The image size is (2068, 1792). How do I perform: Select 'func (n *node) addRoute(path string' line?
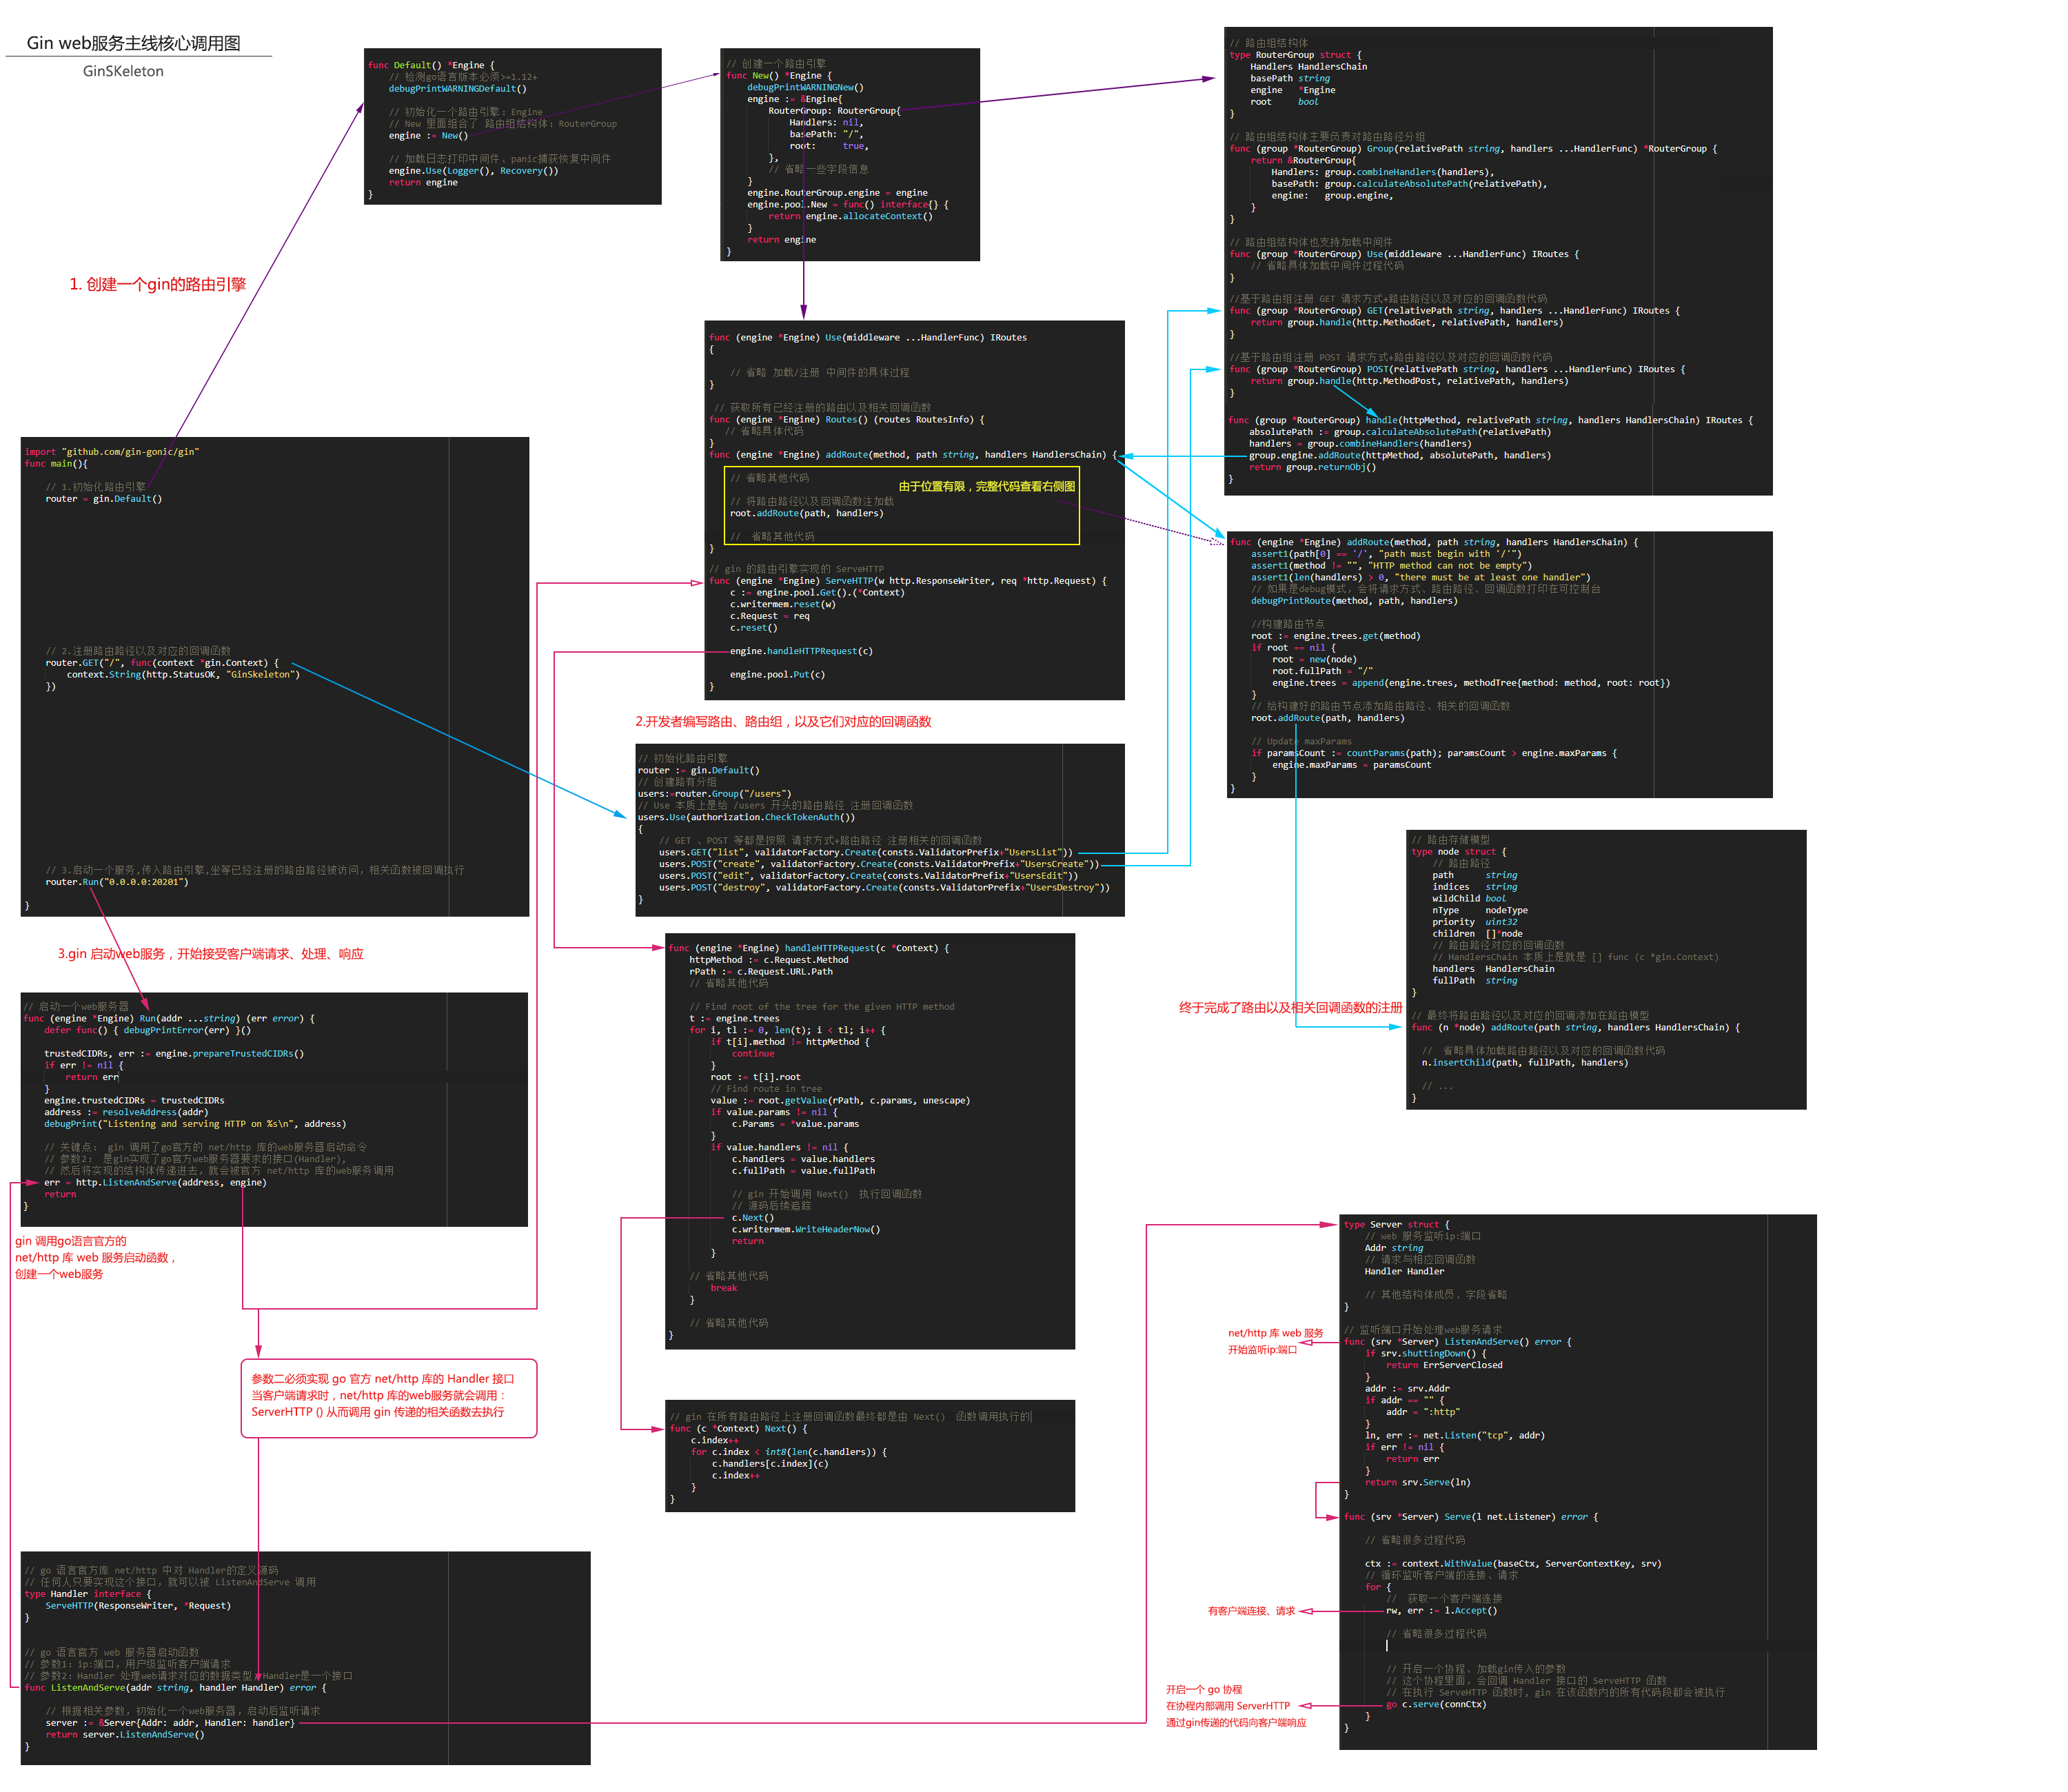point(1576,1027)
